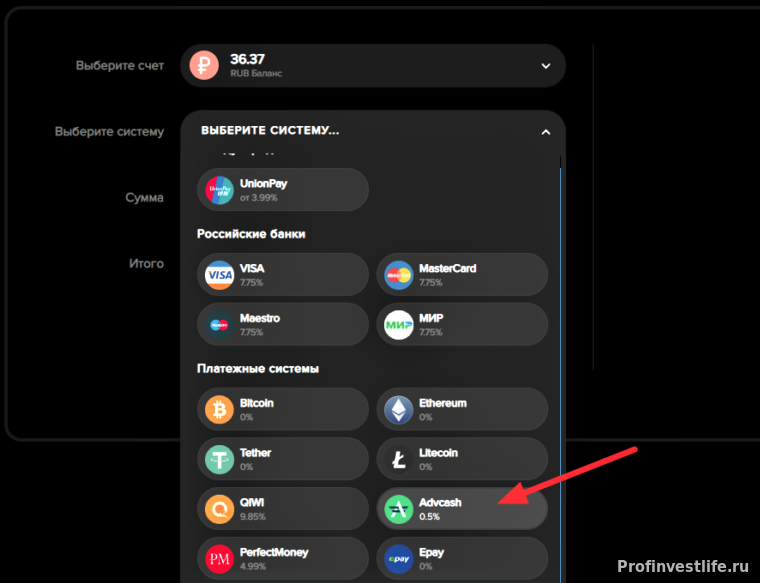The width and height of the screenshot is (760, 583).
Task: Click the UnionPay logo icon
Action: [220, 190]
